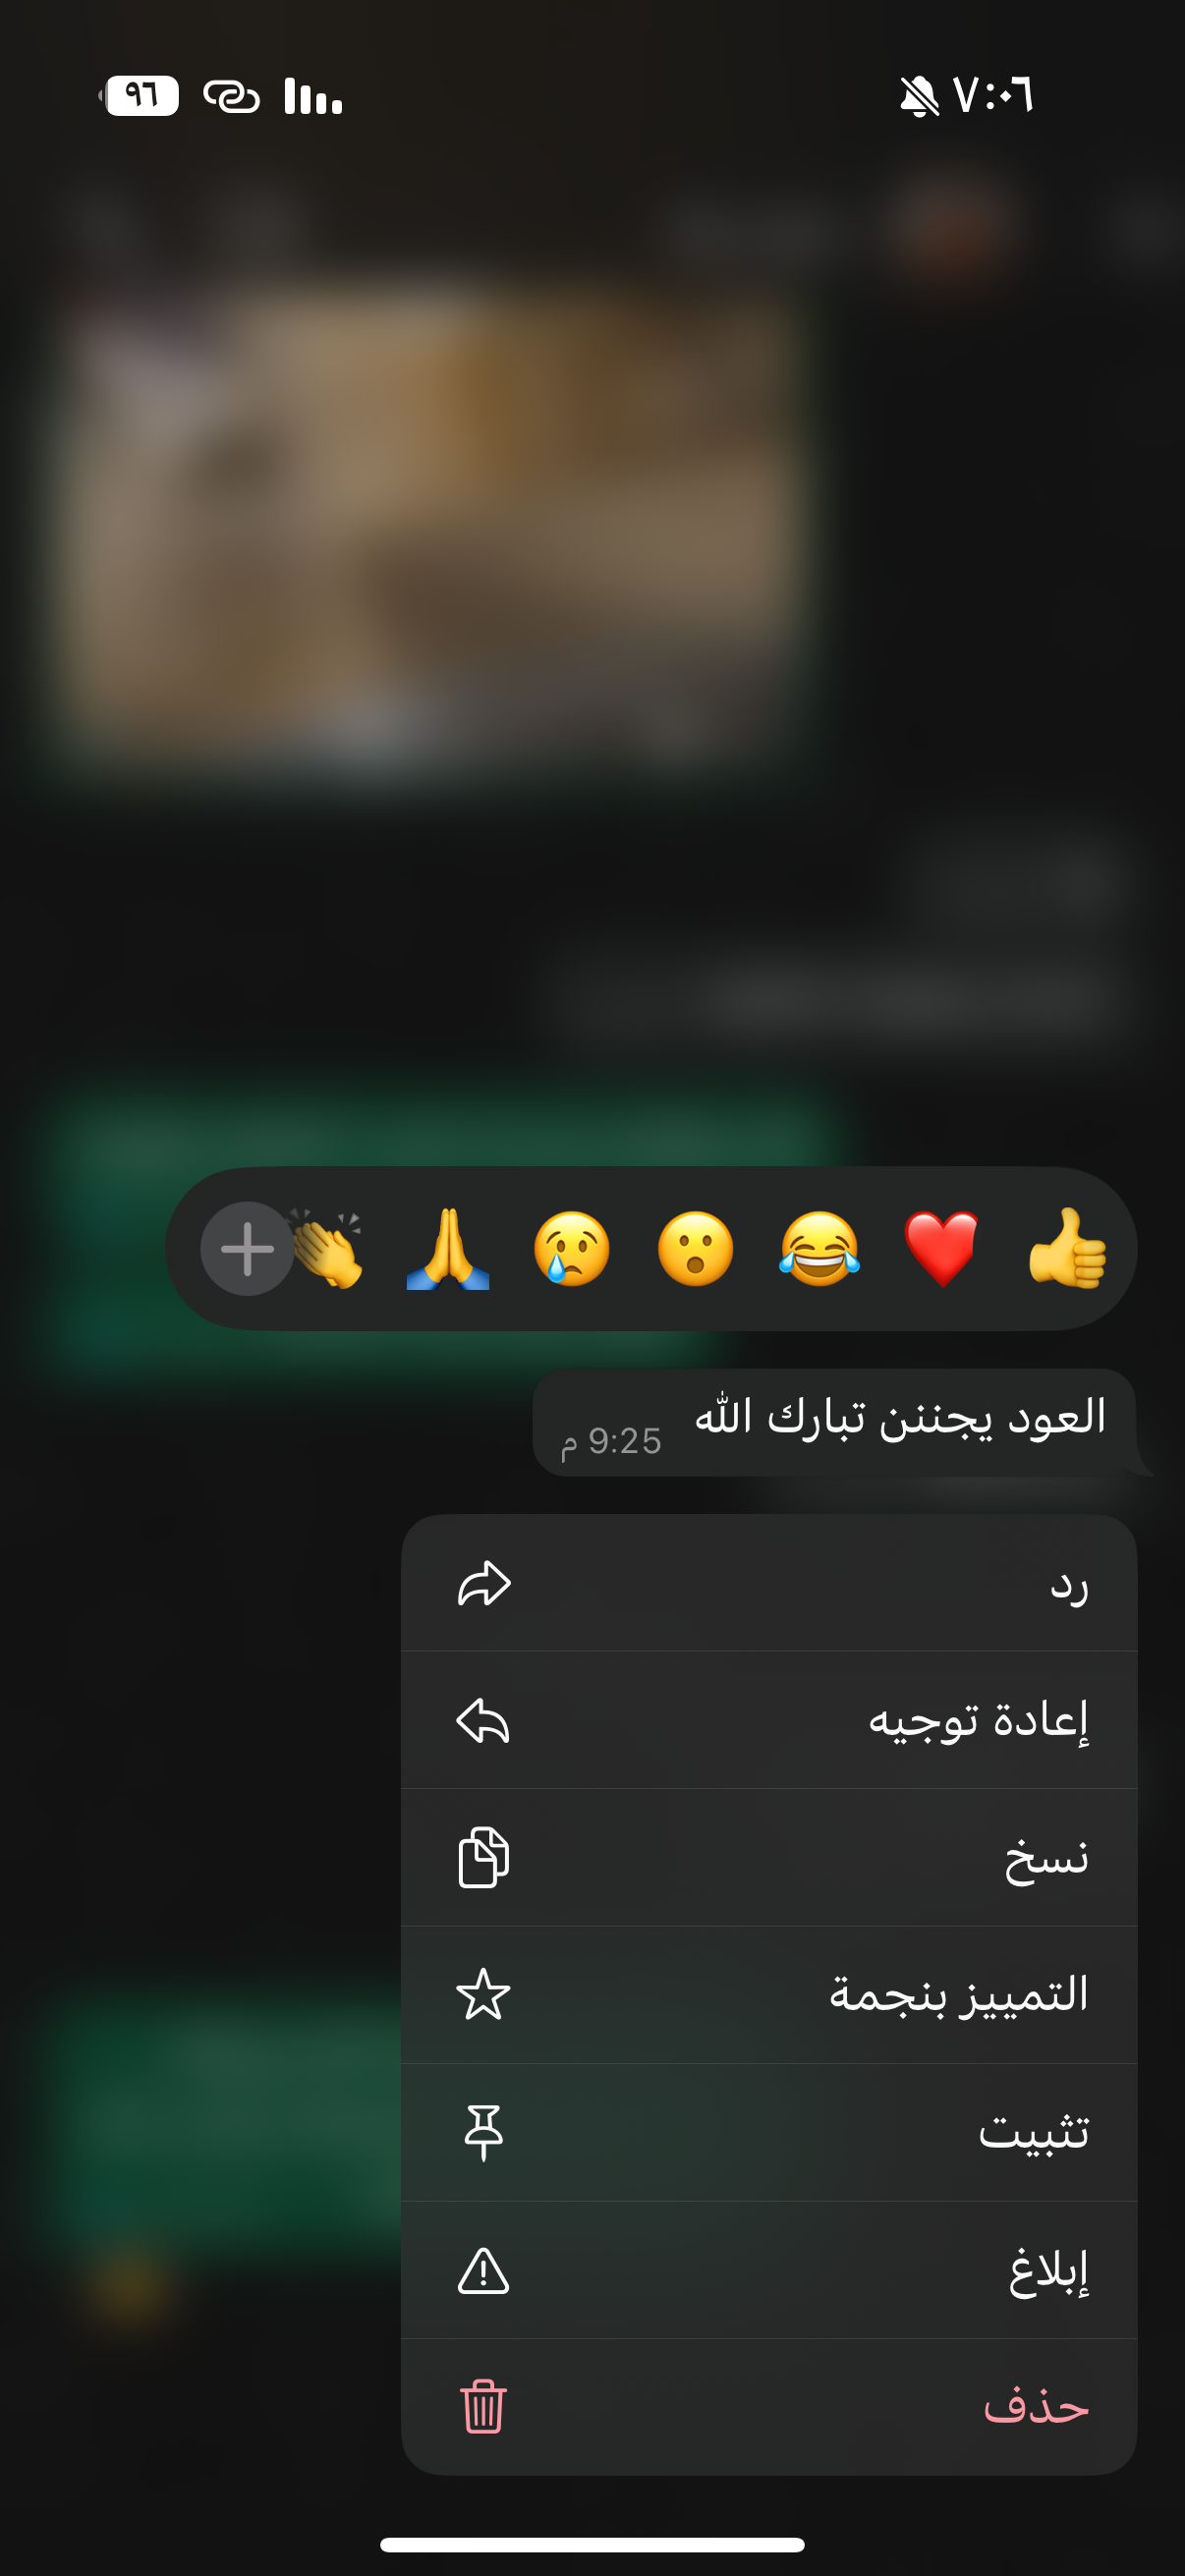The image size is (1185, 2576).
Task: Pin the message using تثبيت
Action: [769, 2132]
